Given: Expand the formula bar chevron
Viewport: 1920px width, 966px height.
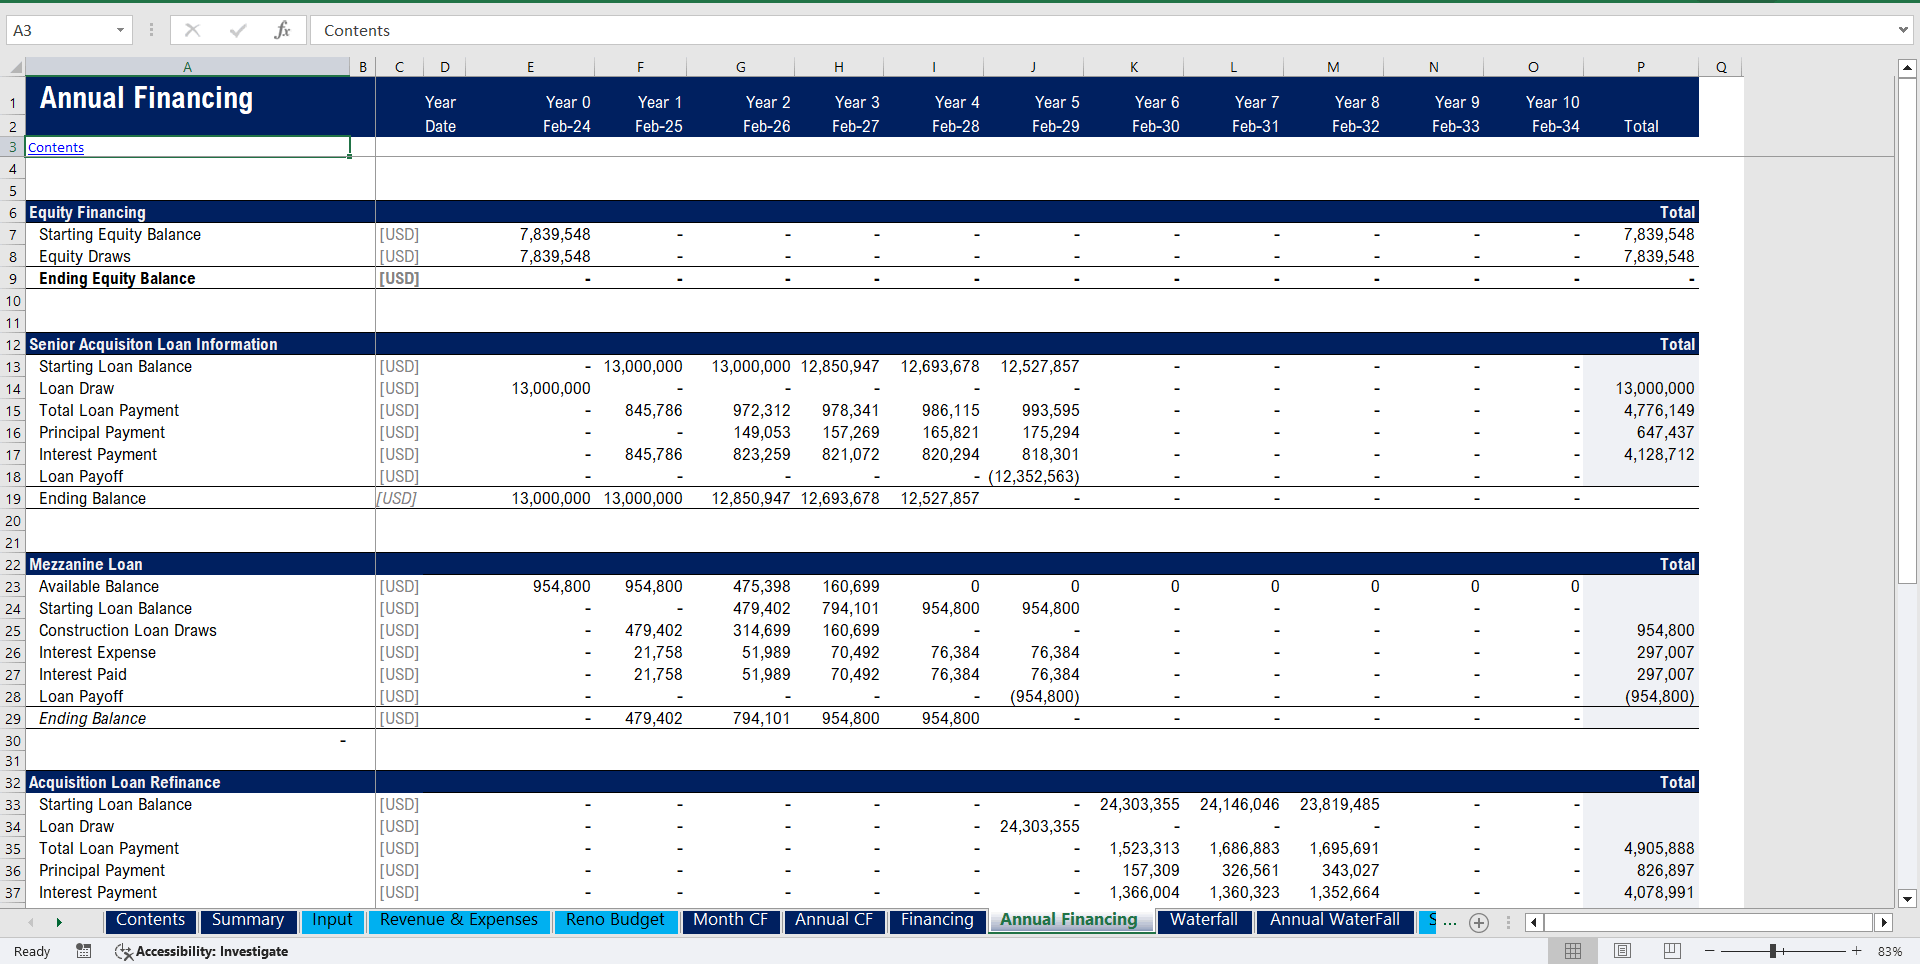Looking at the screenshot, I should pos(1903,30).
